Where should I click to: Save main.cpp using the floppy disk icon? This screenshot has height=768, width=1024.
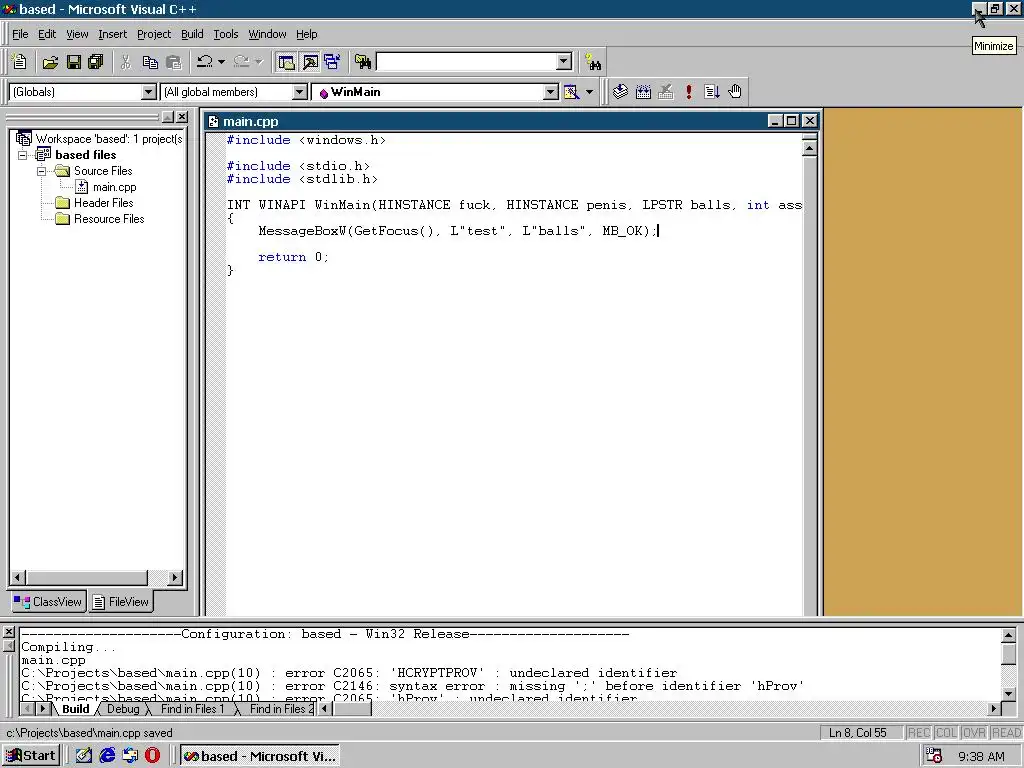[74, 62]
